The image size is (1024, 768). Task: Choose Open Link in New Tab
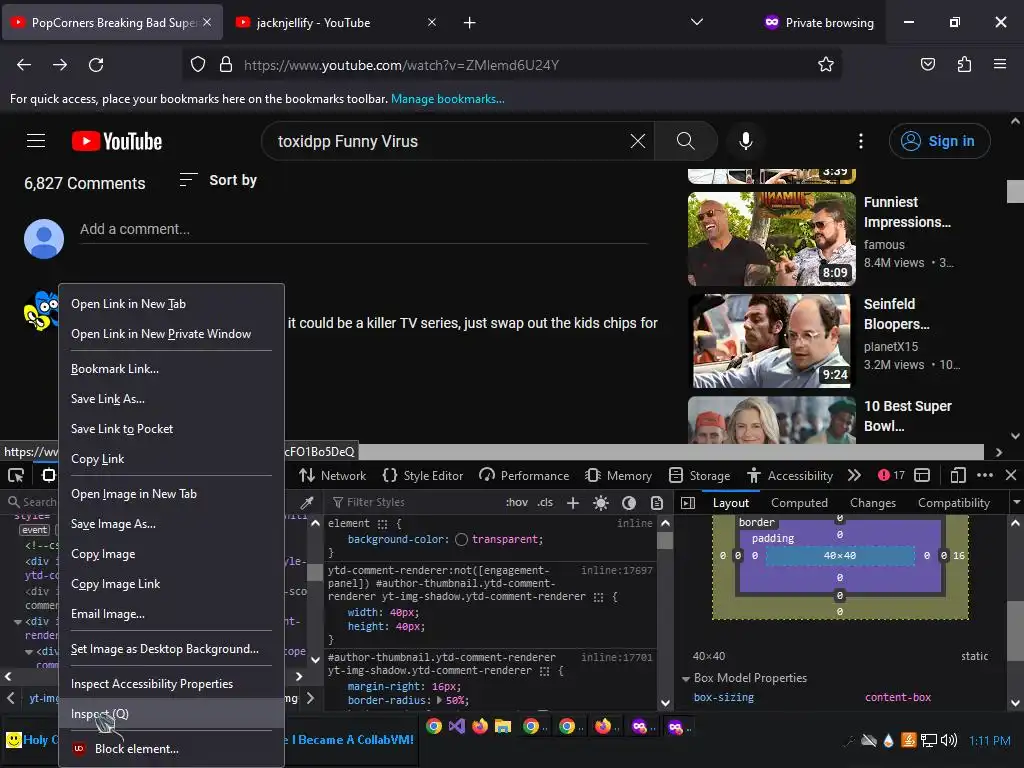[x=171, y=304]
